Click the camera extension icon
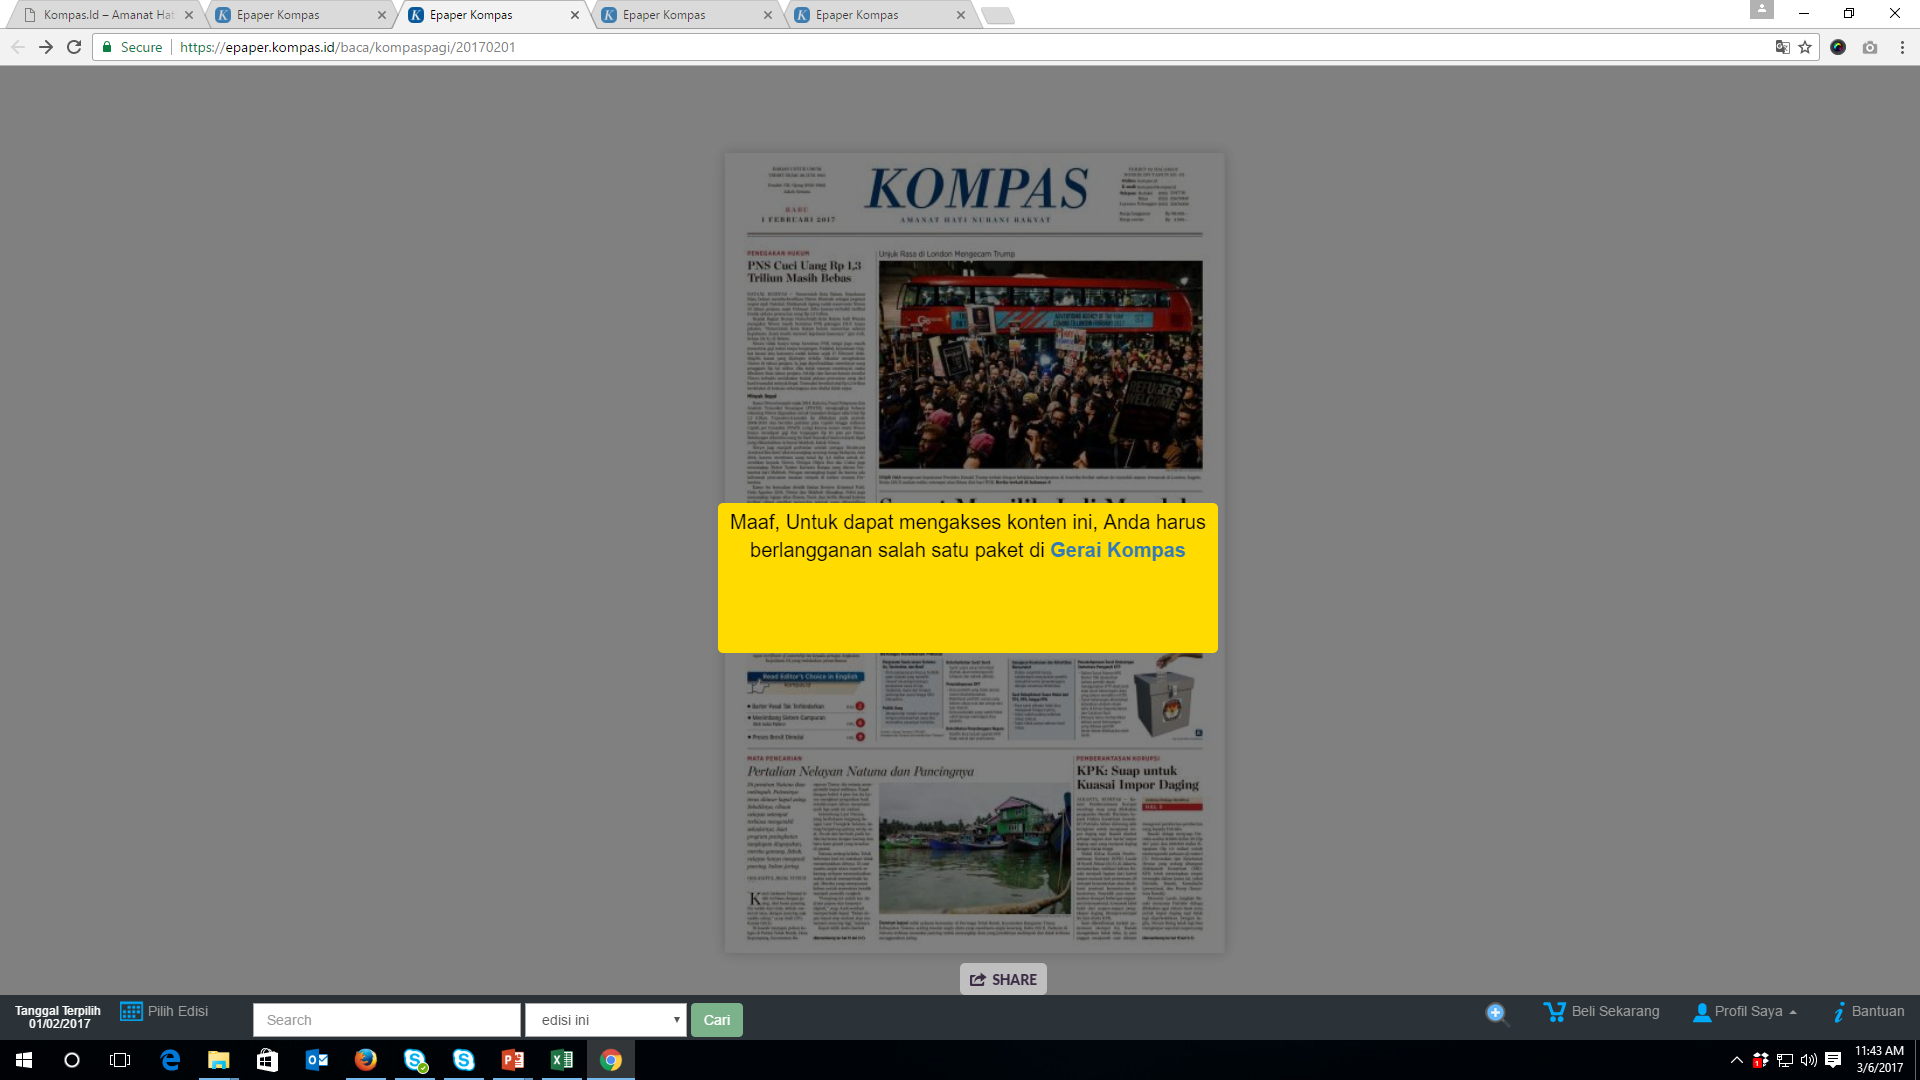Image resolution: width=1920 pixels, height=1080 pixels. pos(1870,47)
